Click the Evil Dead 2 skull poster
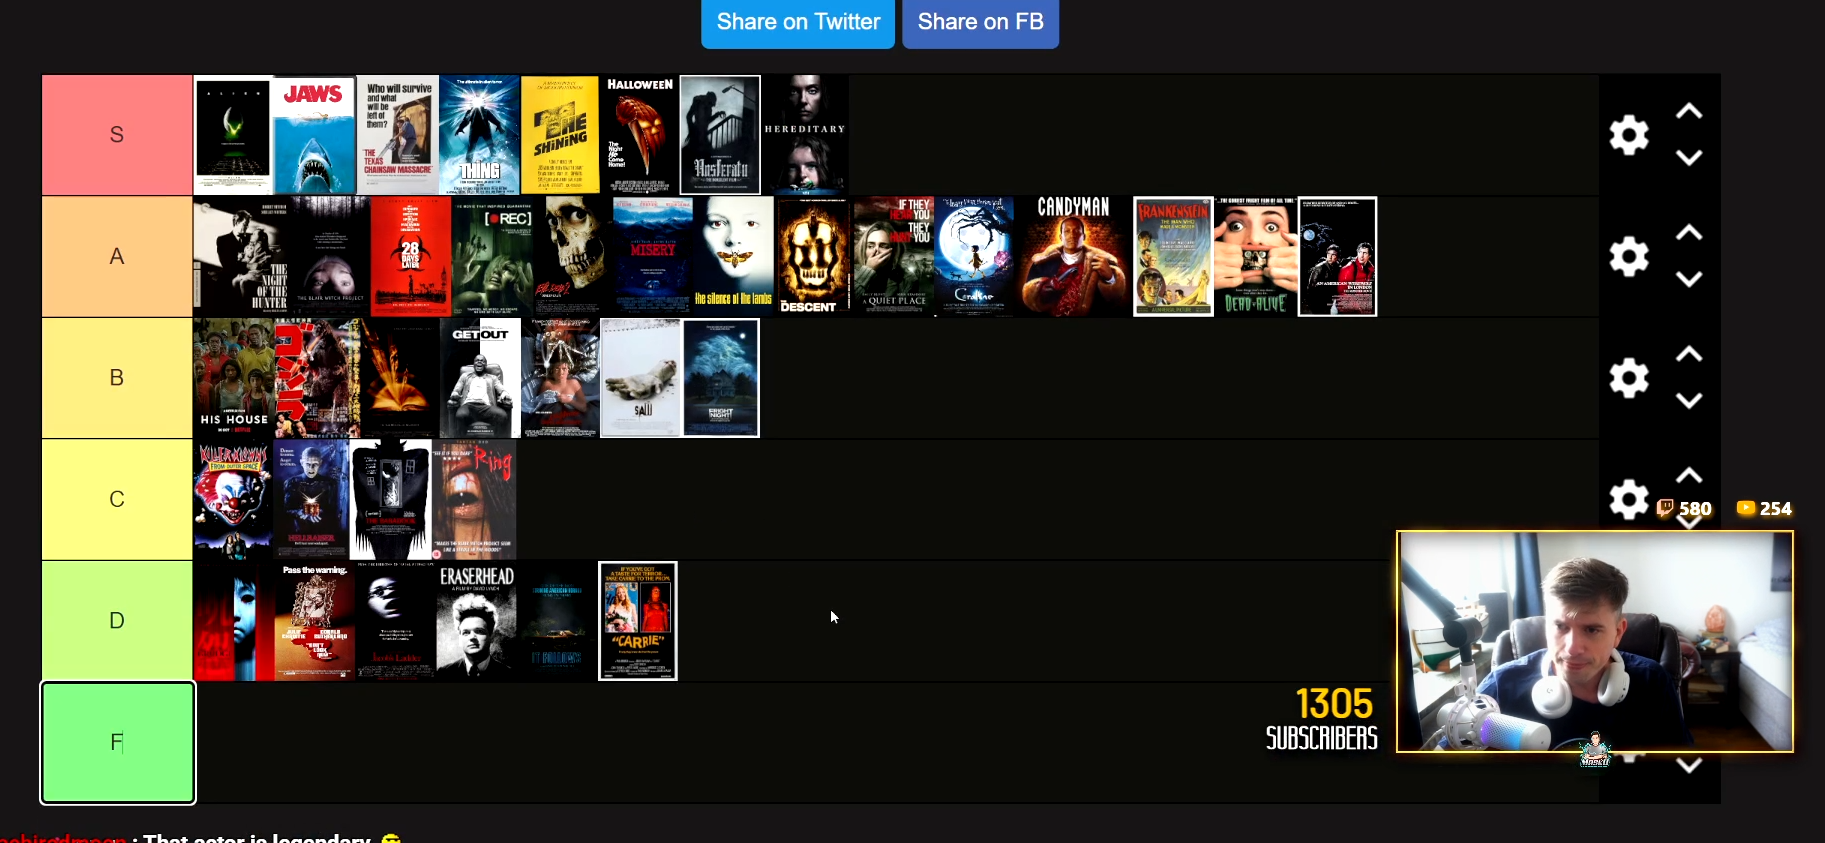The height and width of the screenshot is (843, 1825). [572, 257]
